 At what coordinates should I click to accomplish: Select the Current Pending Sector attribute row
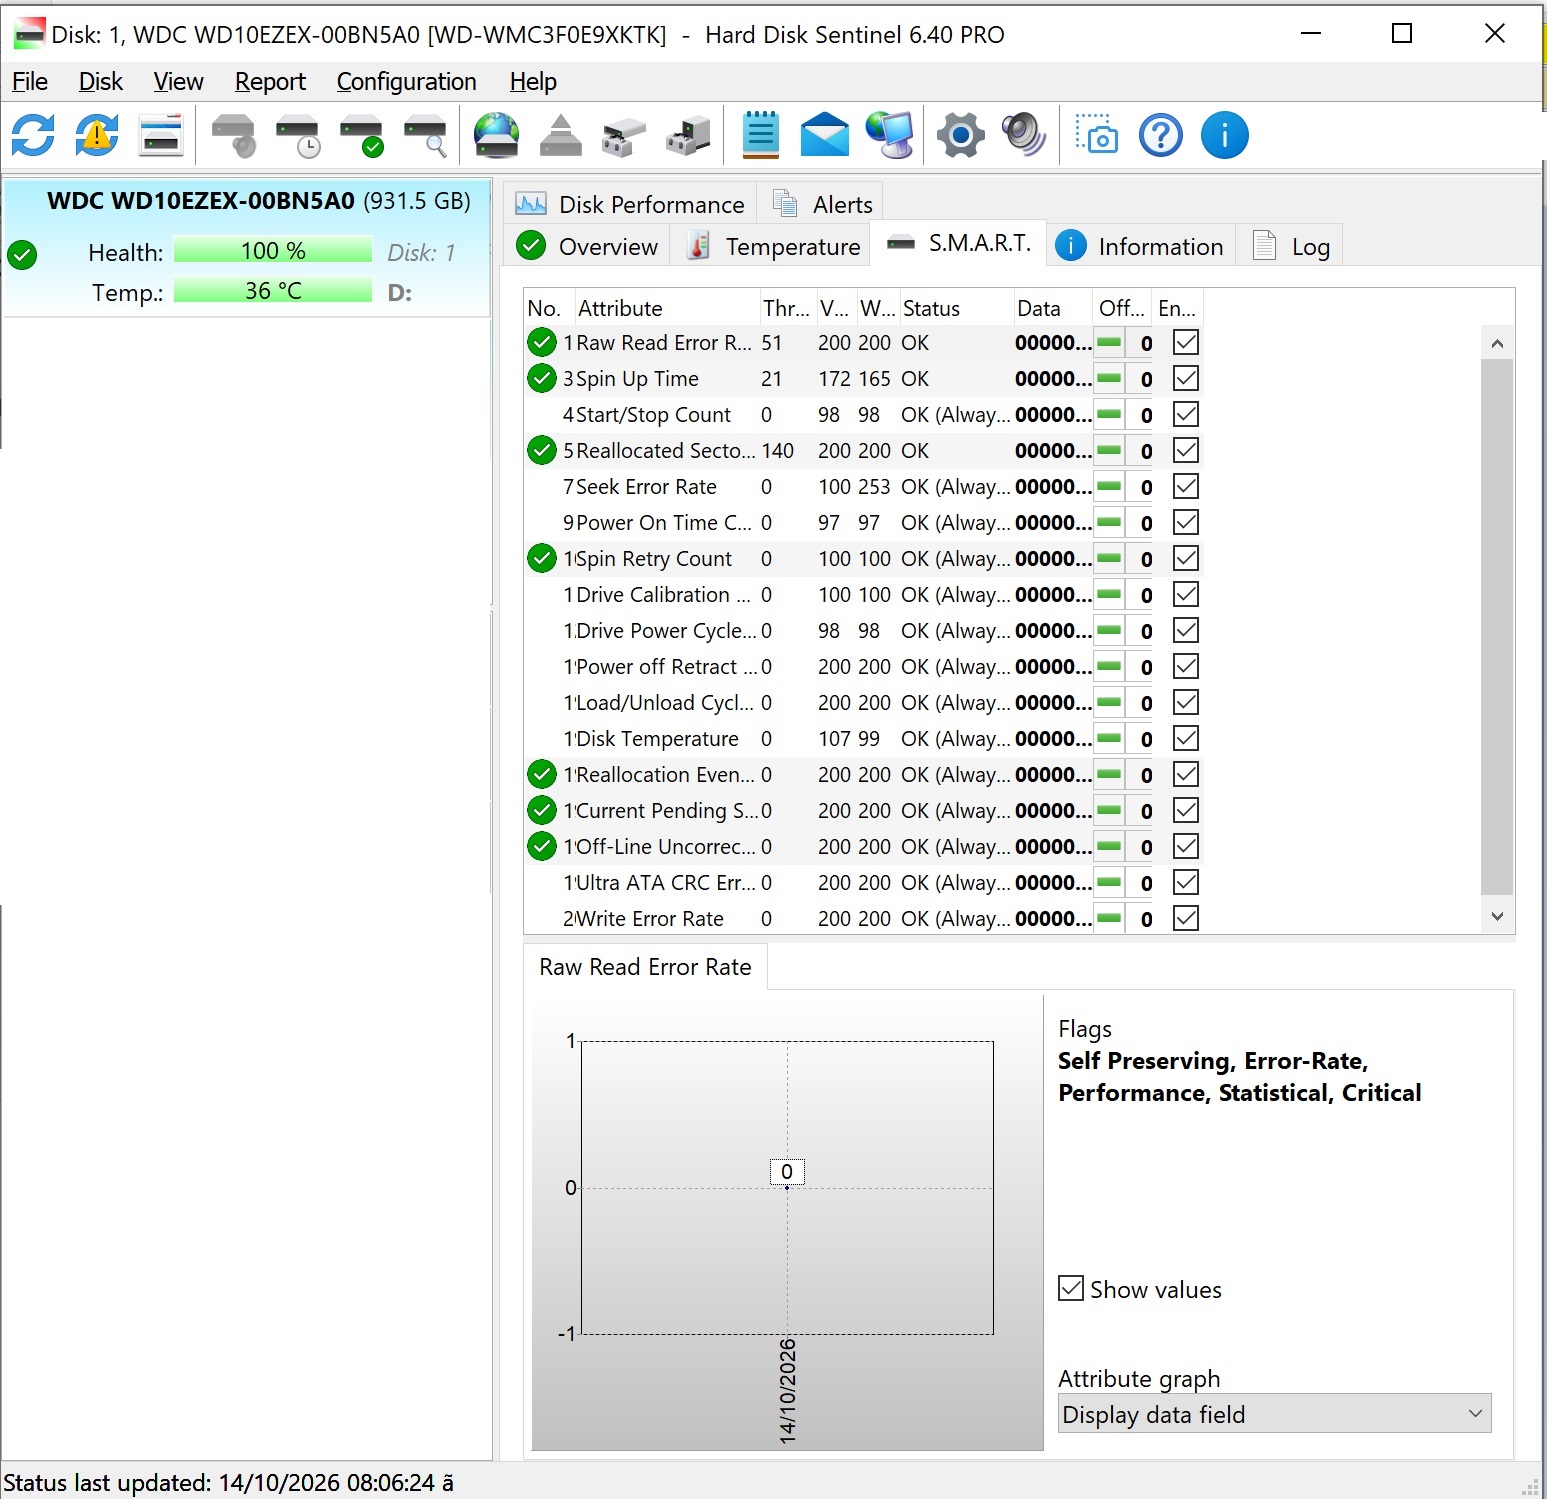[x=862, y=810]
